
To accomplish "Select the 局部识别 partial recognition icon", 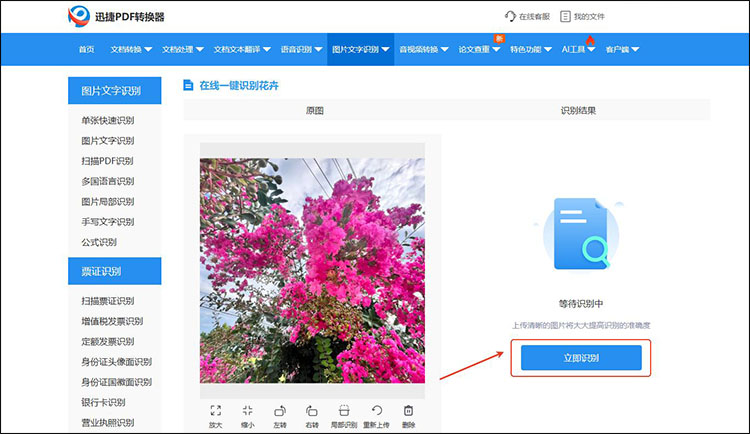I will coord(344,411).
